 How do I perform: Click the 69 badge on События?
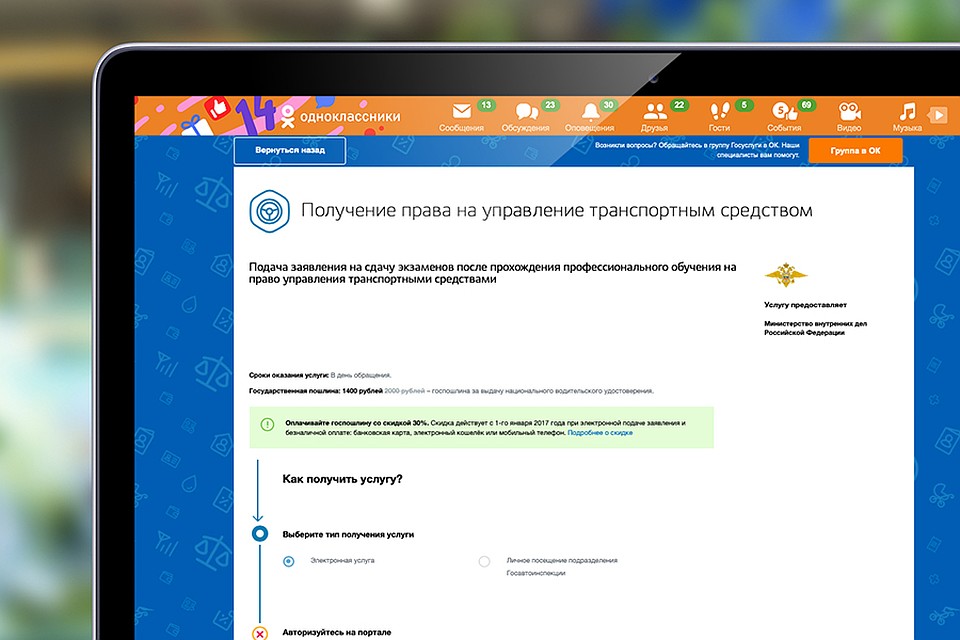pos(806,105)
